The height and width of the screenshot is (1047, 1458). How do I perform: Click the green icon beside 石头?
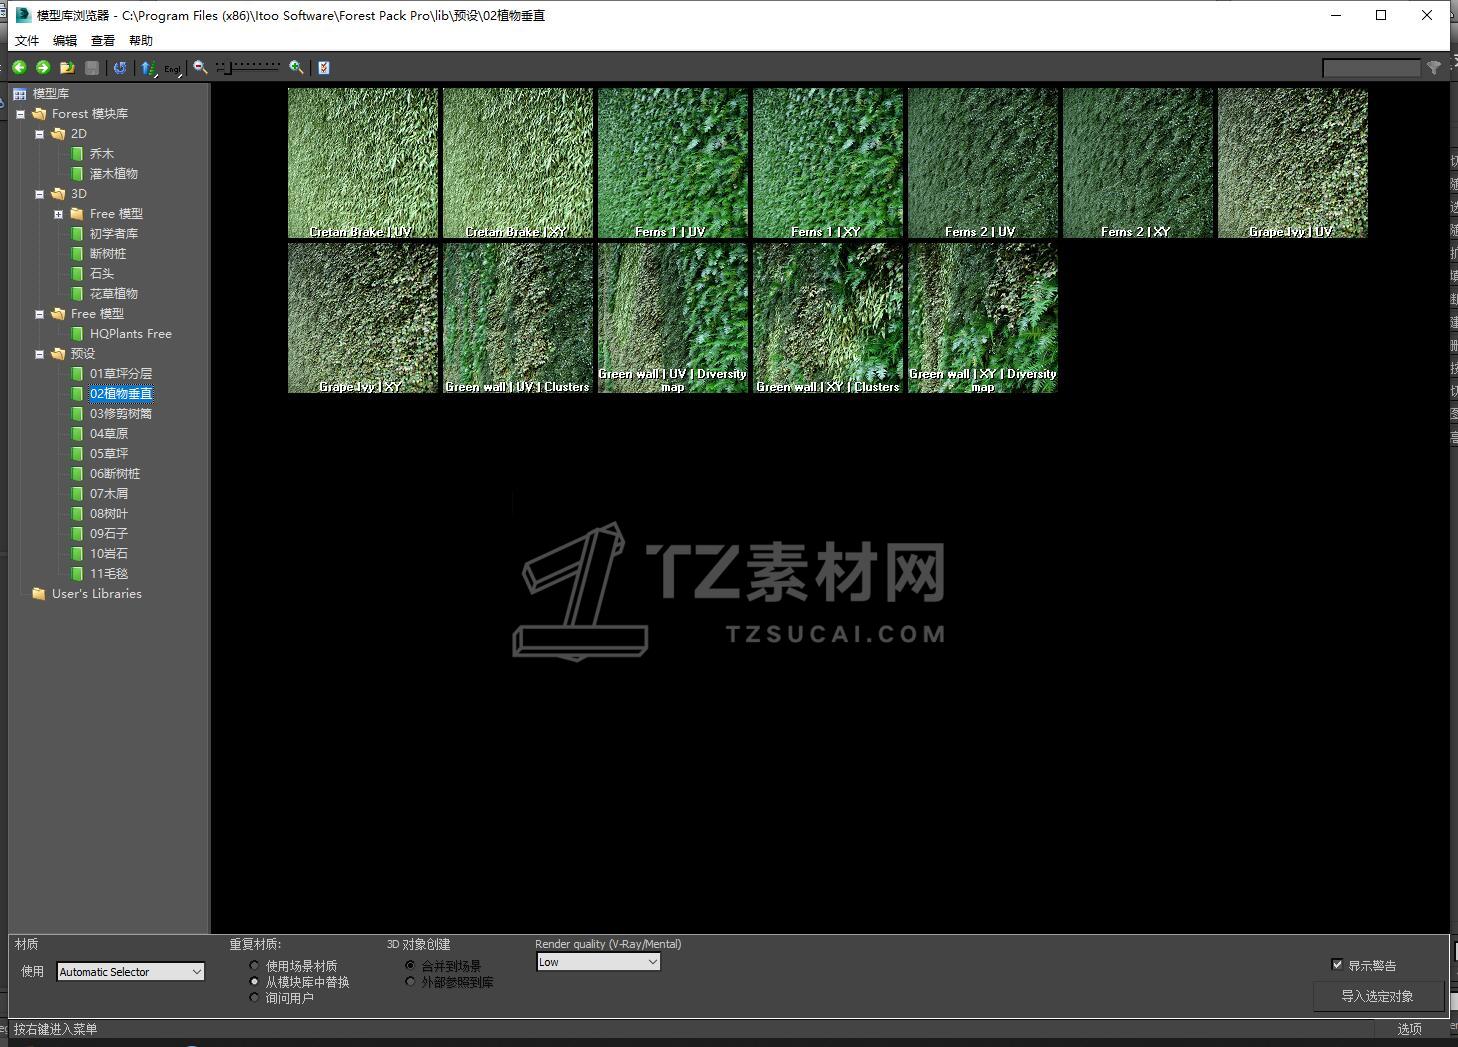(x=77, y=274)
